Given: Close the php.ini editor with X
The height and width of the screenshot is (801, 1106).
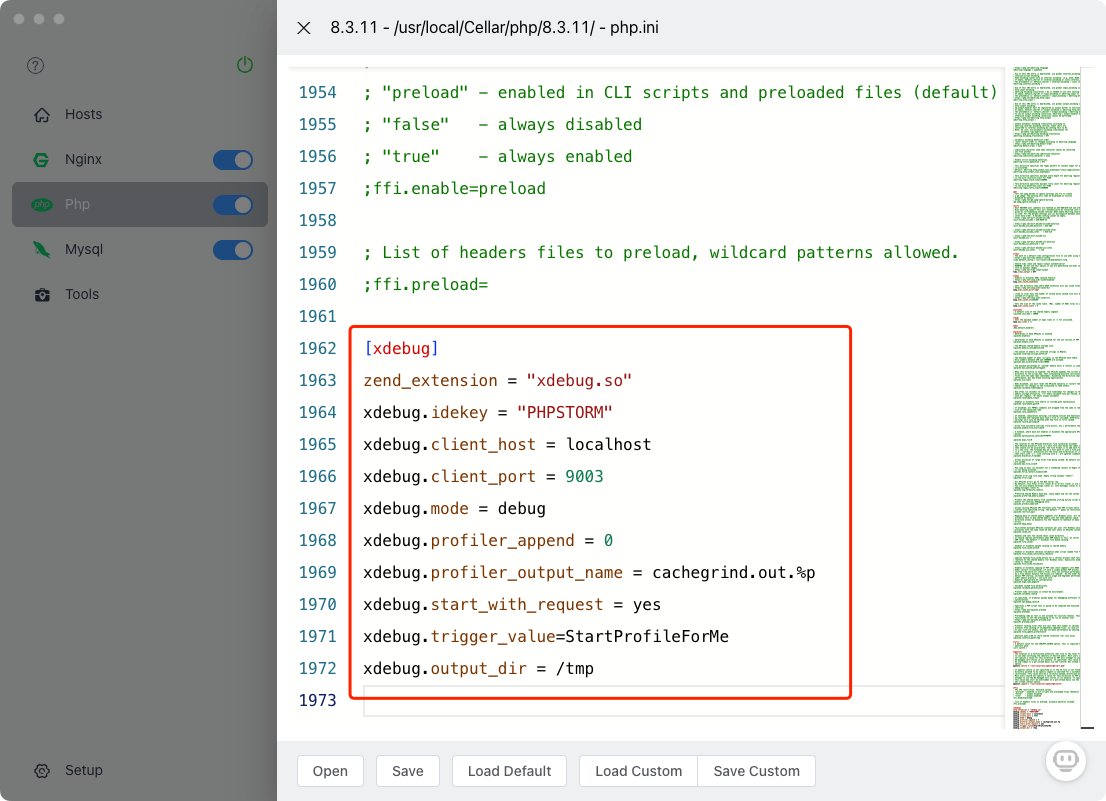Looking at the screenshot, I should tap(304, 28).
